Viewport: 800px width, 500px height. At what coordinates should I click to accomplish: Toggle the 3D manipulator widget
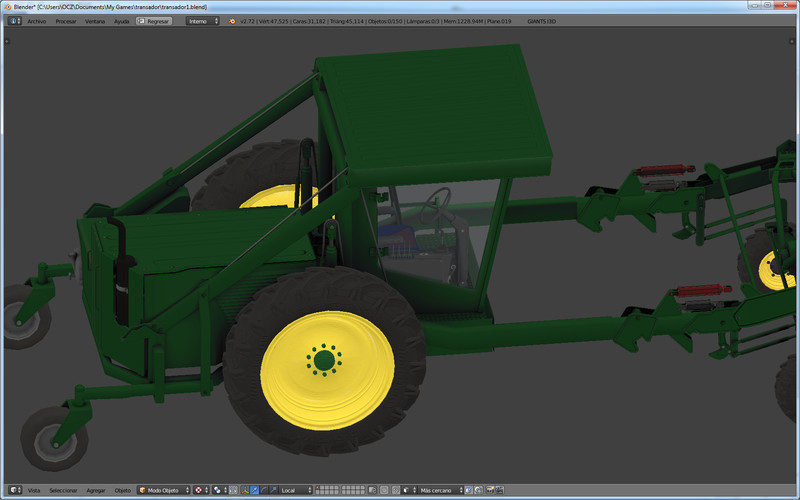click(x=242, y=490)
